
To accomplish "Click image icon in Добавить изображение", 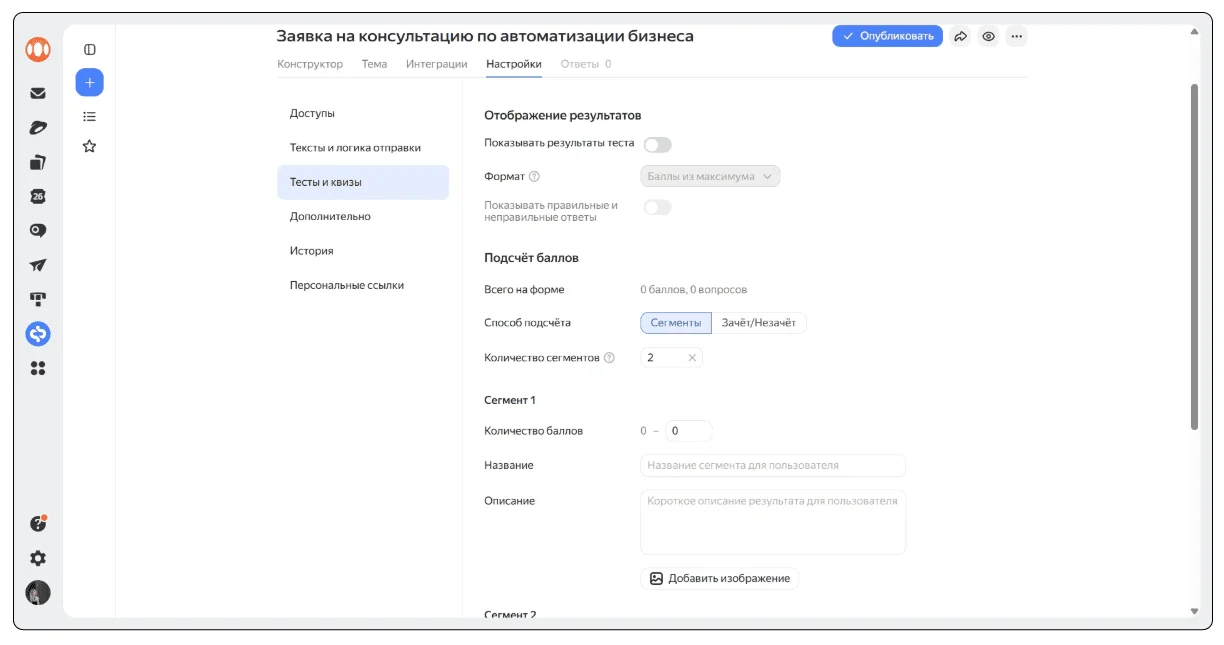I will 656,578.
